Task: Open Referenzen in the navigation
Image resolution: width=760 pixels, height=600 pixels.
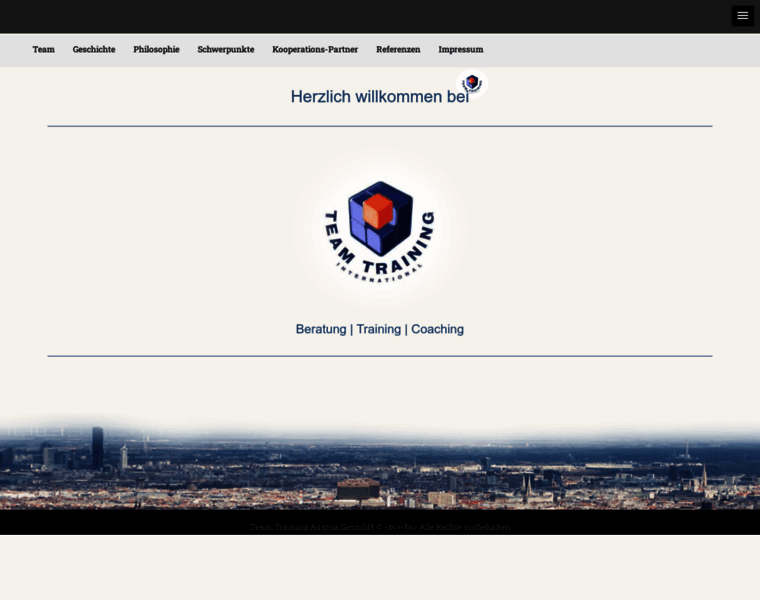Action: pos(398,49)
